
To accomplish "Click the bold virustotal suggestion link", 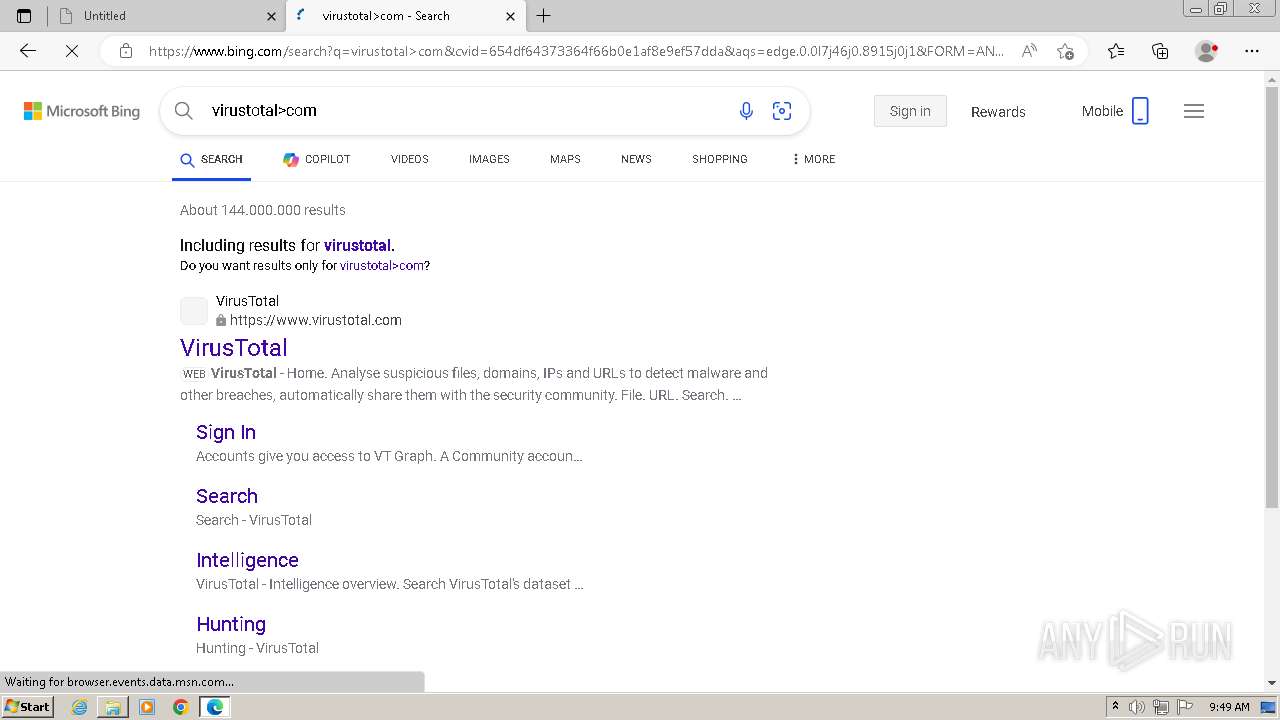I will pyautogui.click(x=357, y=245).
